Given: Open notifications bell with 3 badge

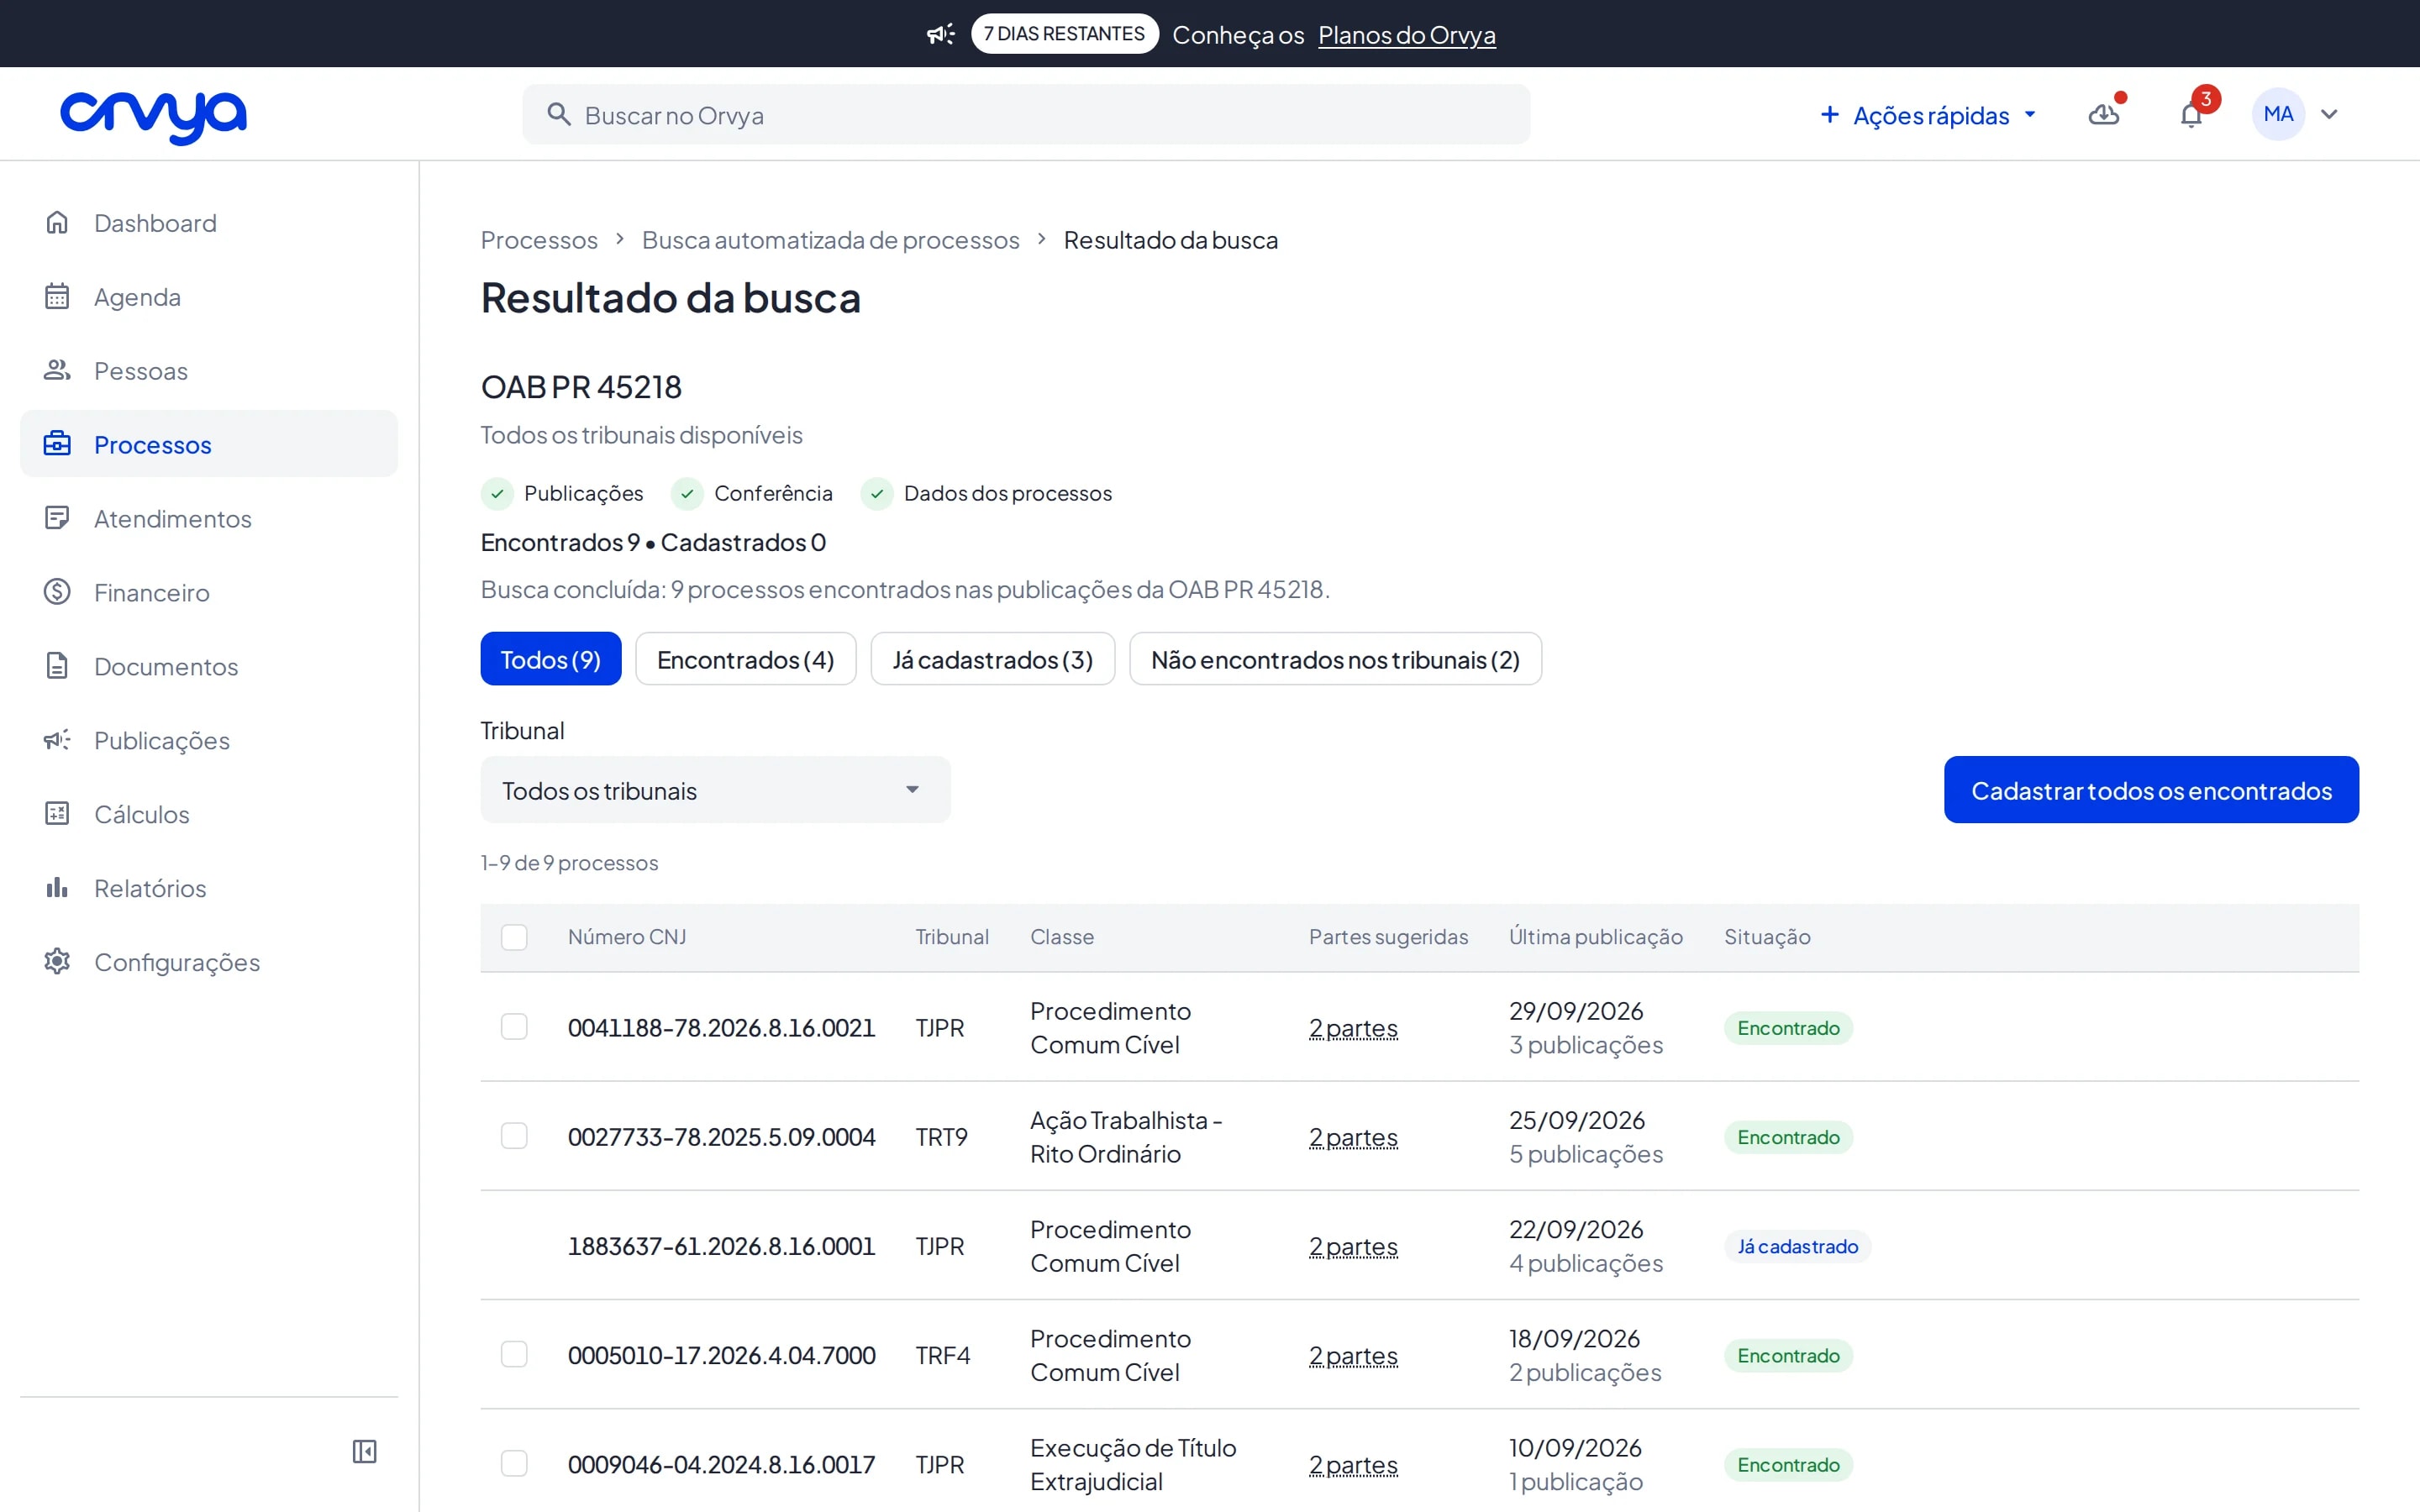Looking at the screenshot, I should pos(2191,115).
